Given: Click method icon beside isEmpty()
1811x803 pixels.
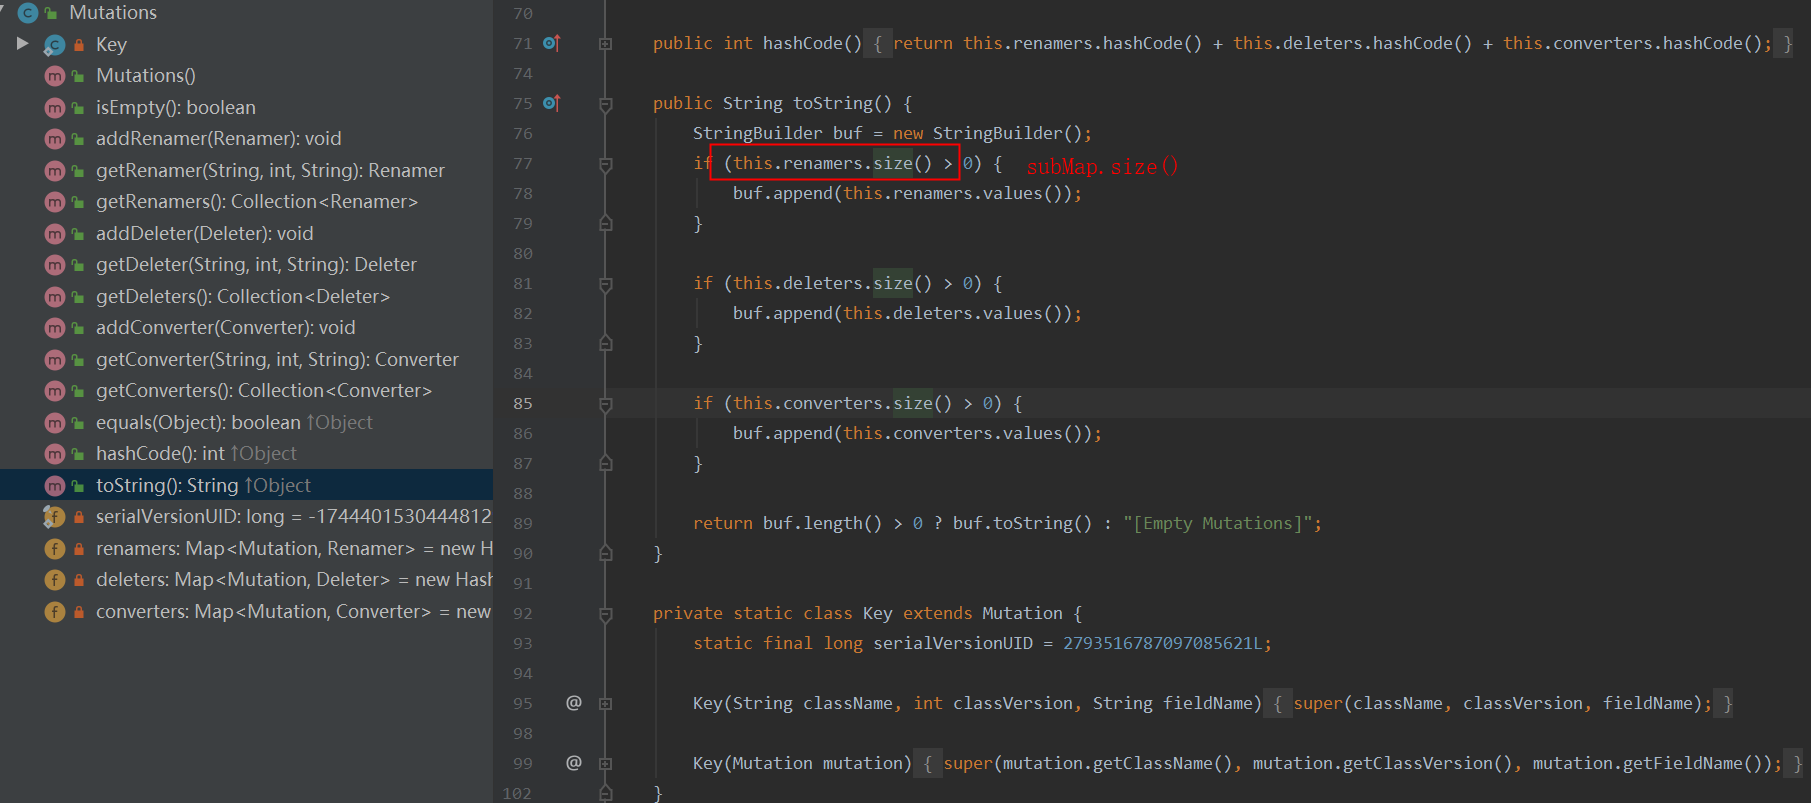Looking at the screenshot, I should 55,108.
